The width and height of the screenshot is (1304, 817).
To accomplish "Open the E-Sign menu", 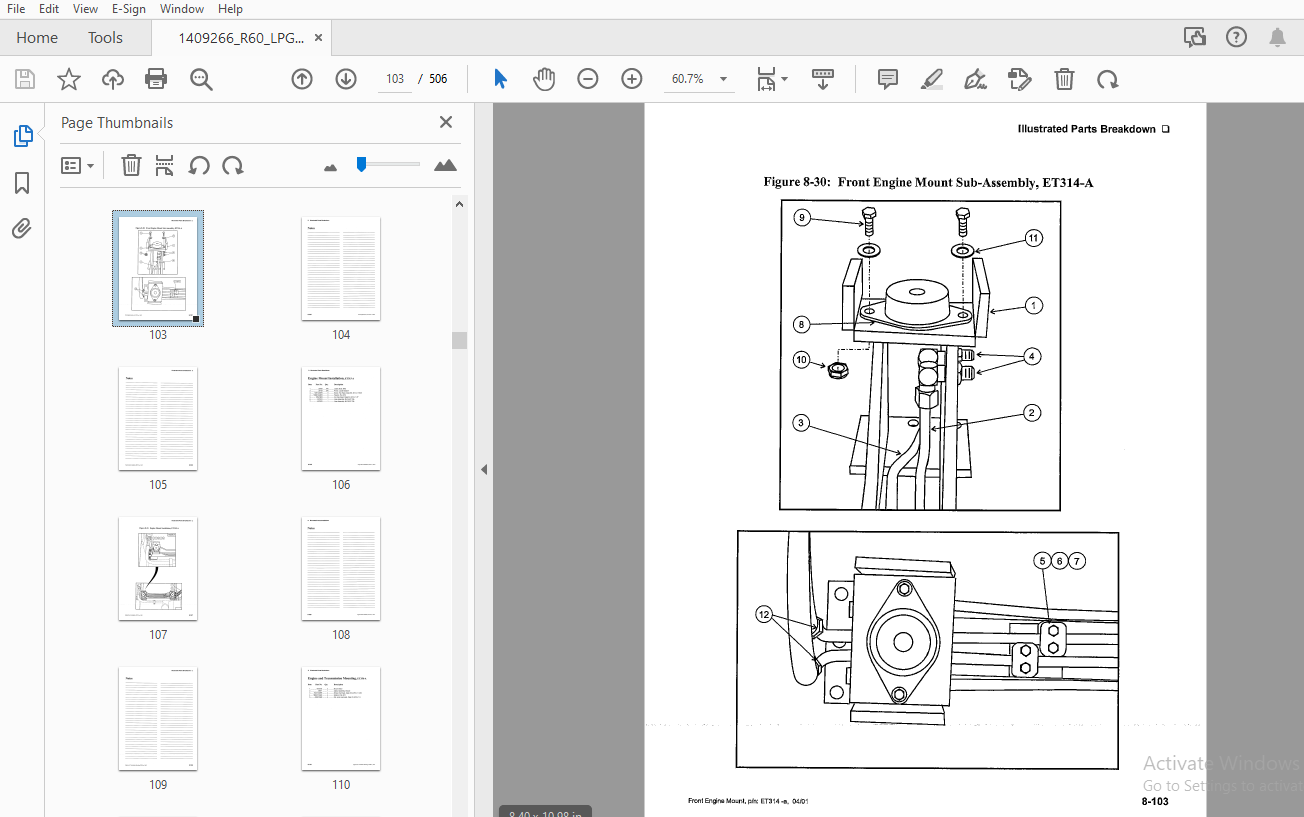I will tap(129, 9).
